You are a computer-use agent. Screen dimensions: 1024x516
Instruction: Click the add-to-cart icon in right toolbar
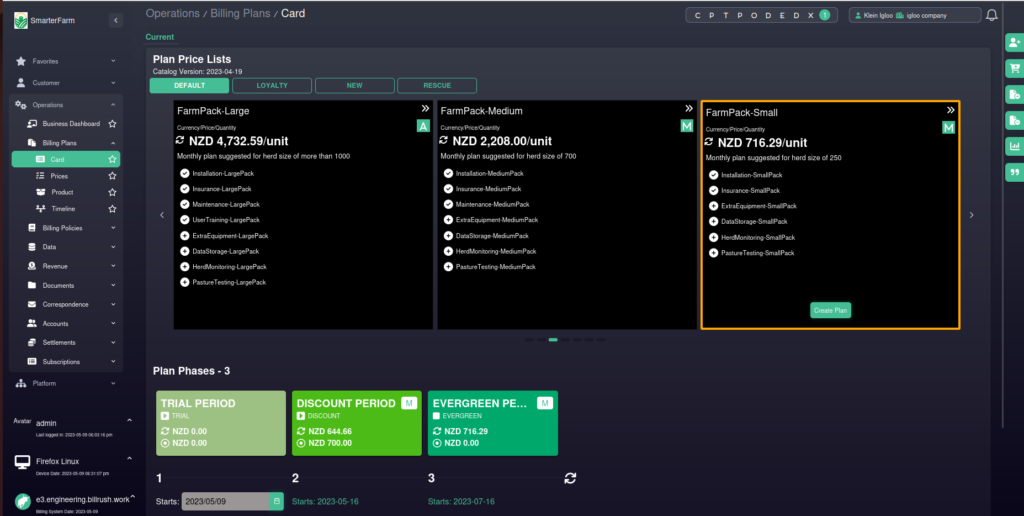tap(1014, 68)
